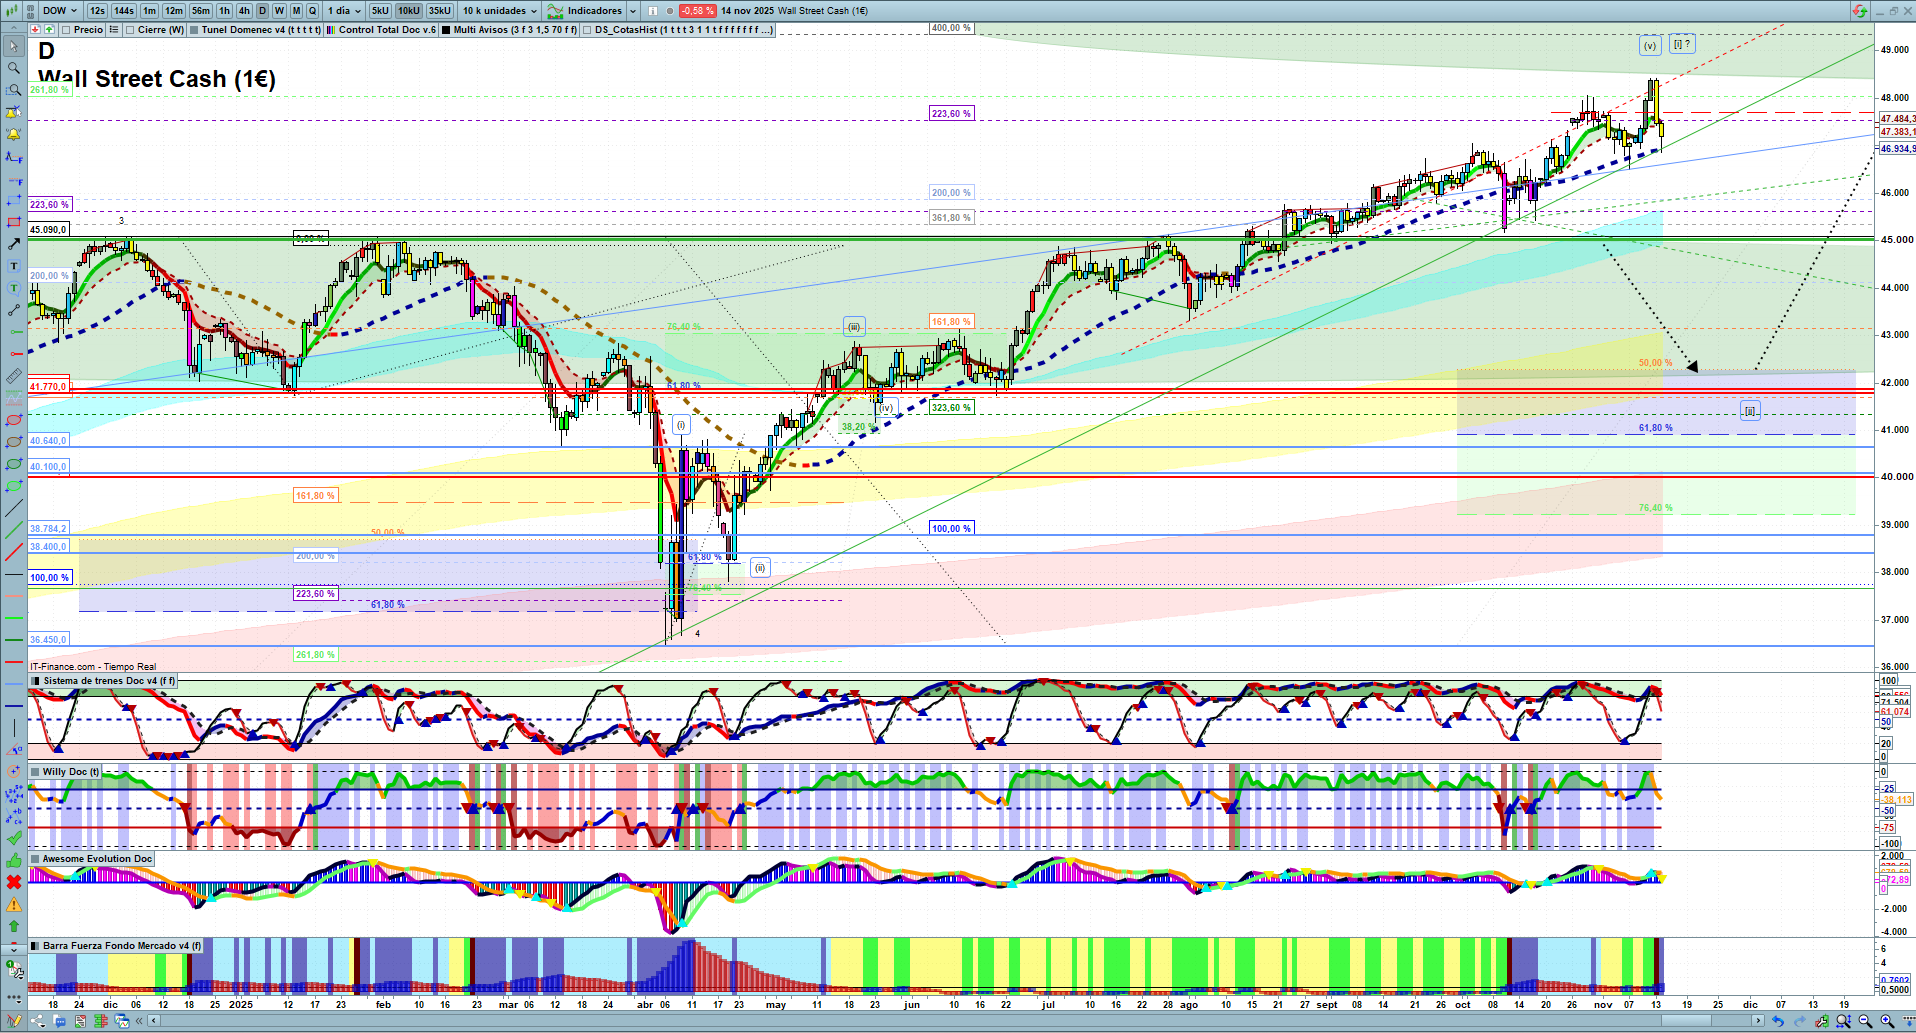
Task: Switch to the weekly W timeframe
Action: pos(279,11)
